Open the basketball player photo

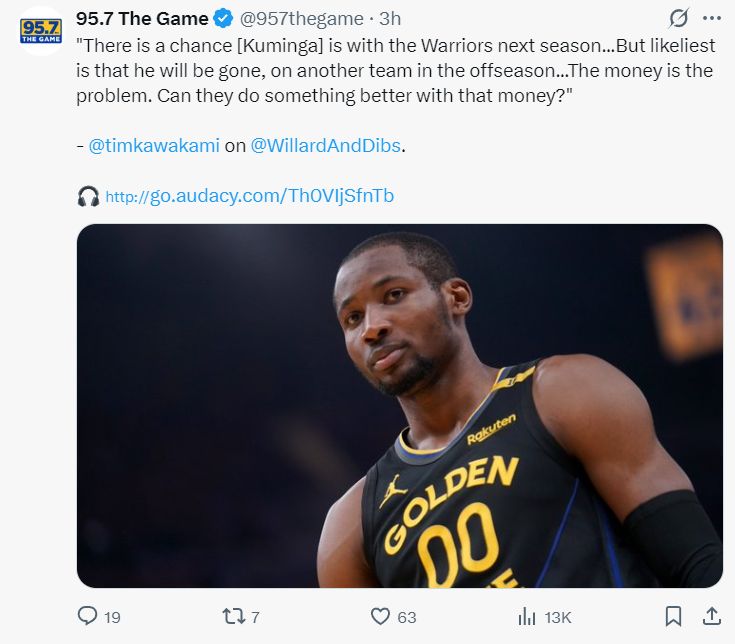click(x=399, y=406)
